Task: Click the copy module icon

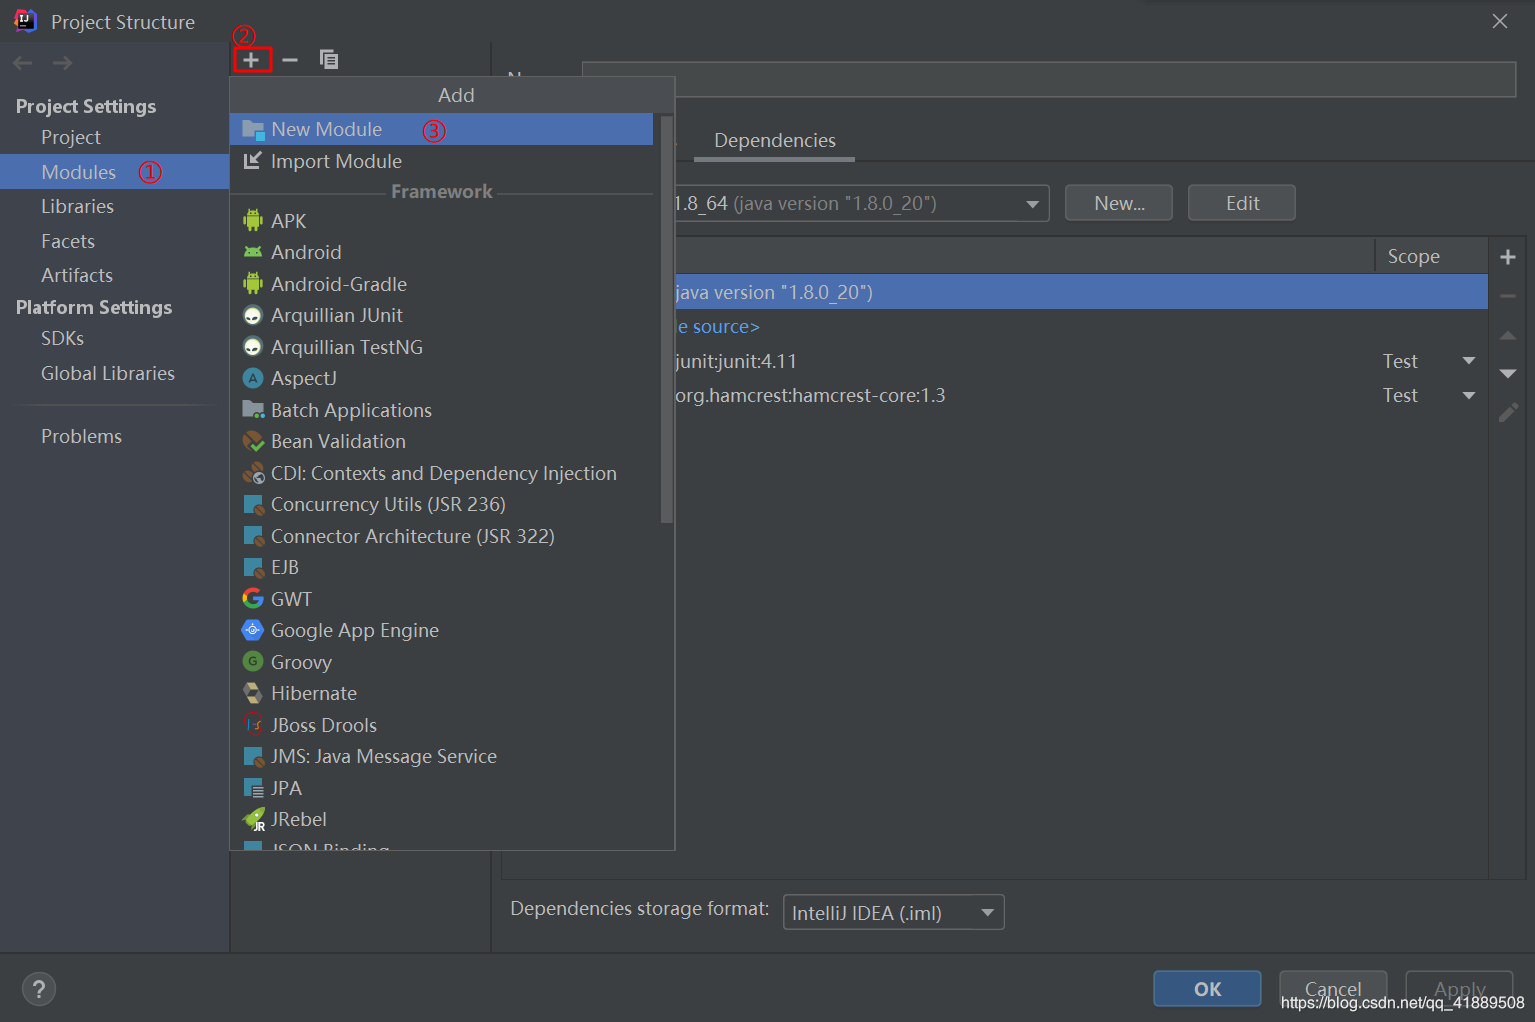Action: click(x=328, y=60)
